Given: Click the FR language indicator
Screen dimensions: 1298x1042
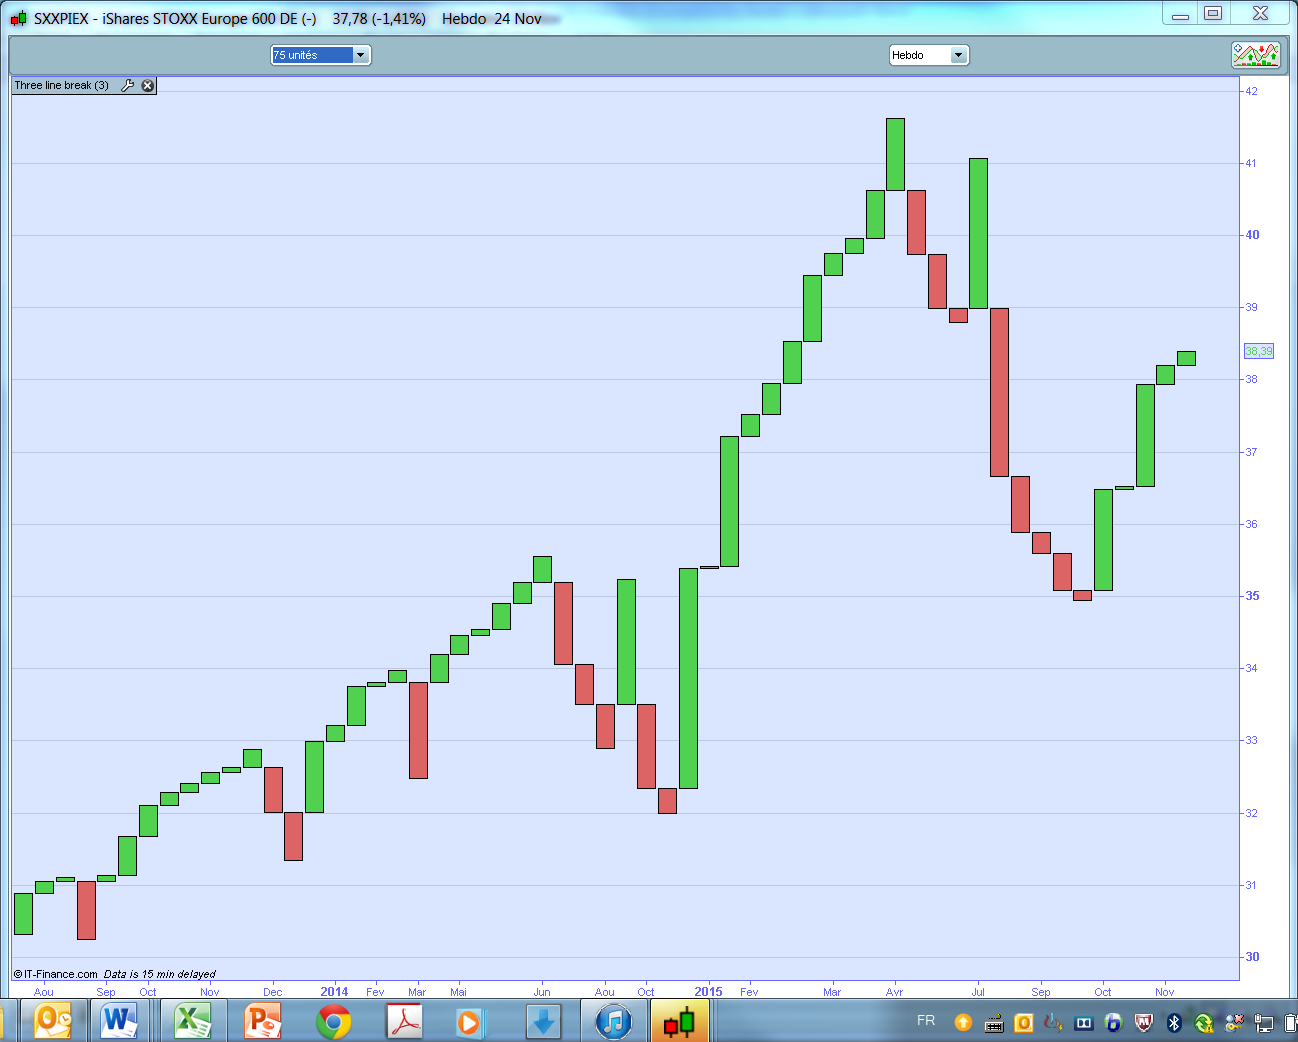Looking at the screenshot, I should pyautogui.click(x=926, y=1021).
